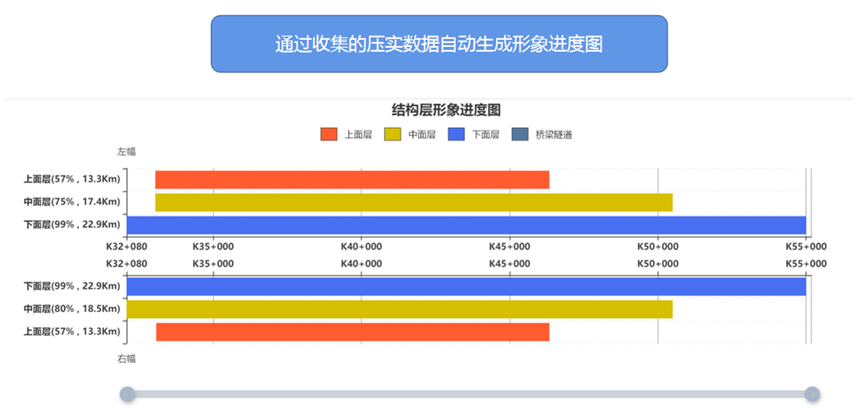This screenshot has width=860, height=412.
Task: Click K50+000 on the 右幅 chart axis
Action: 658,264
